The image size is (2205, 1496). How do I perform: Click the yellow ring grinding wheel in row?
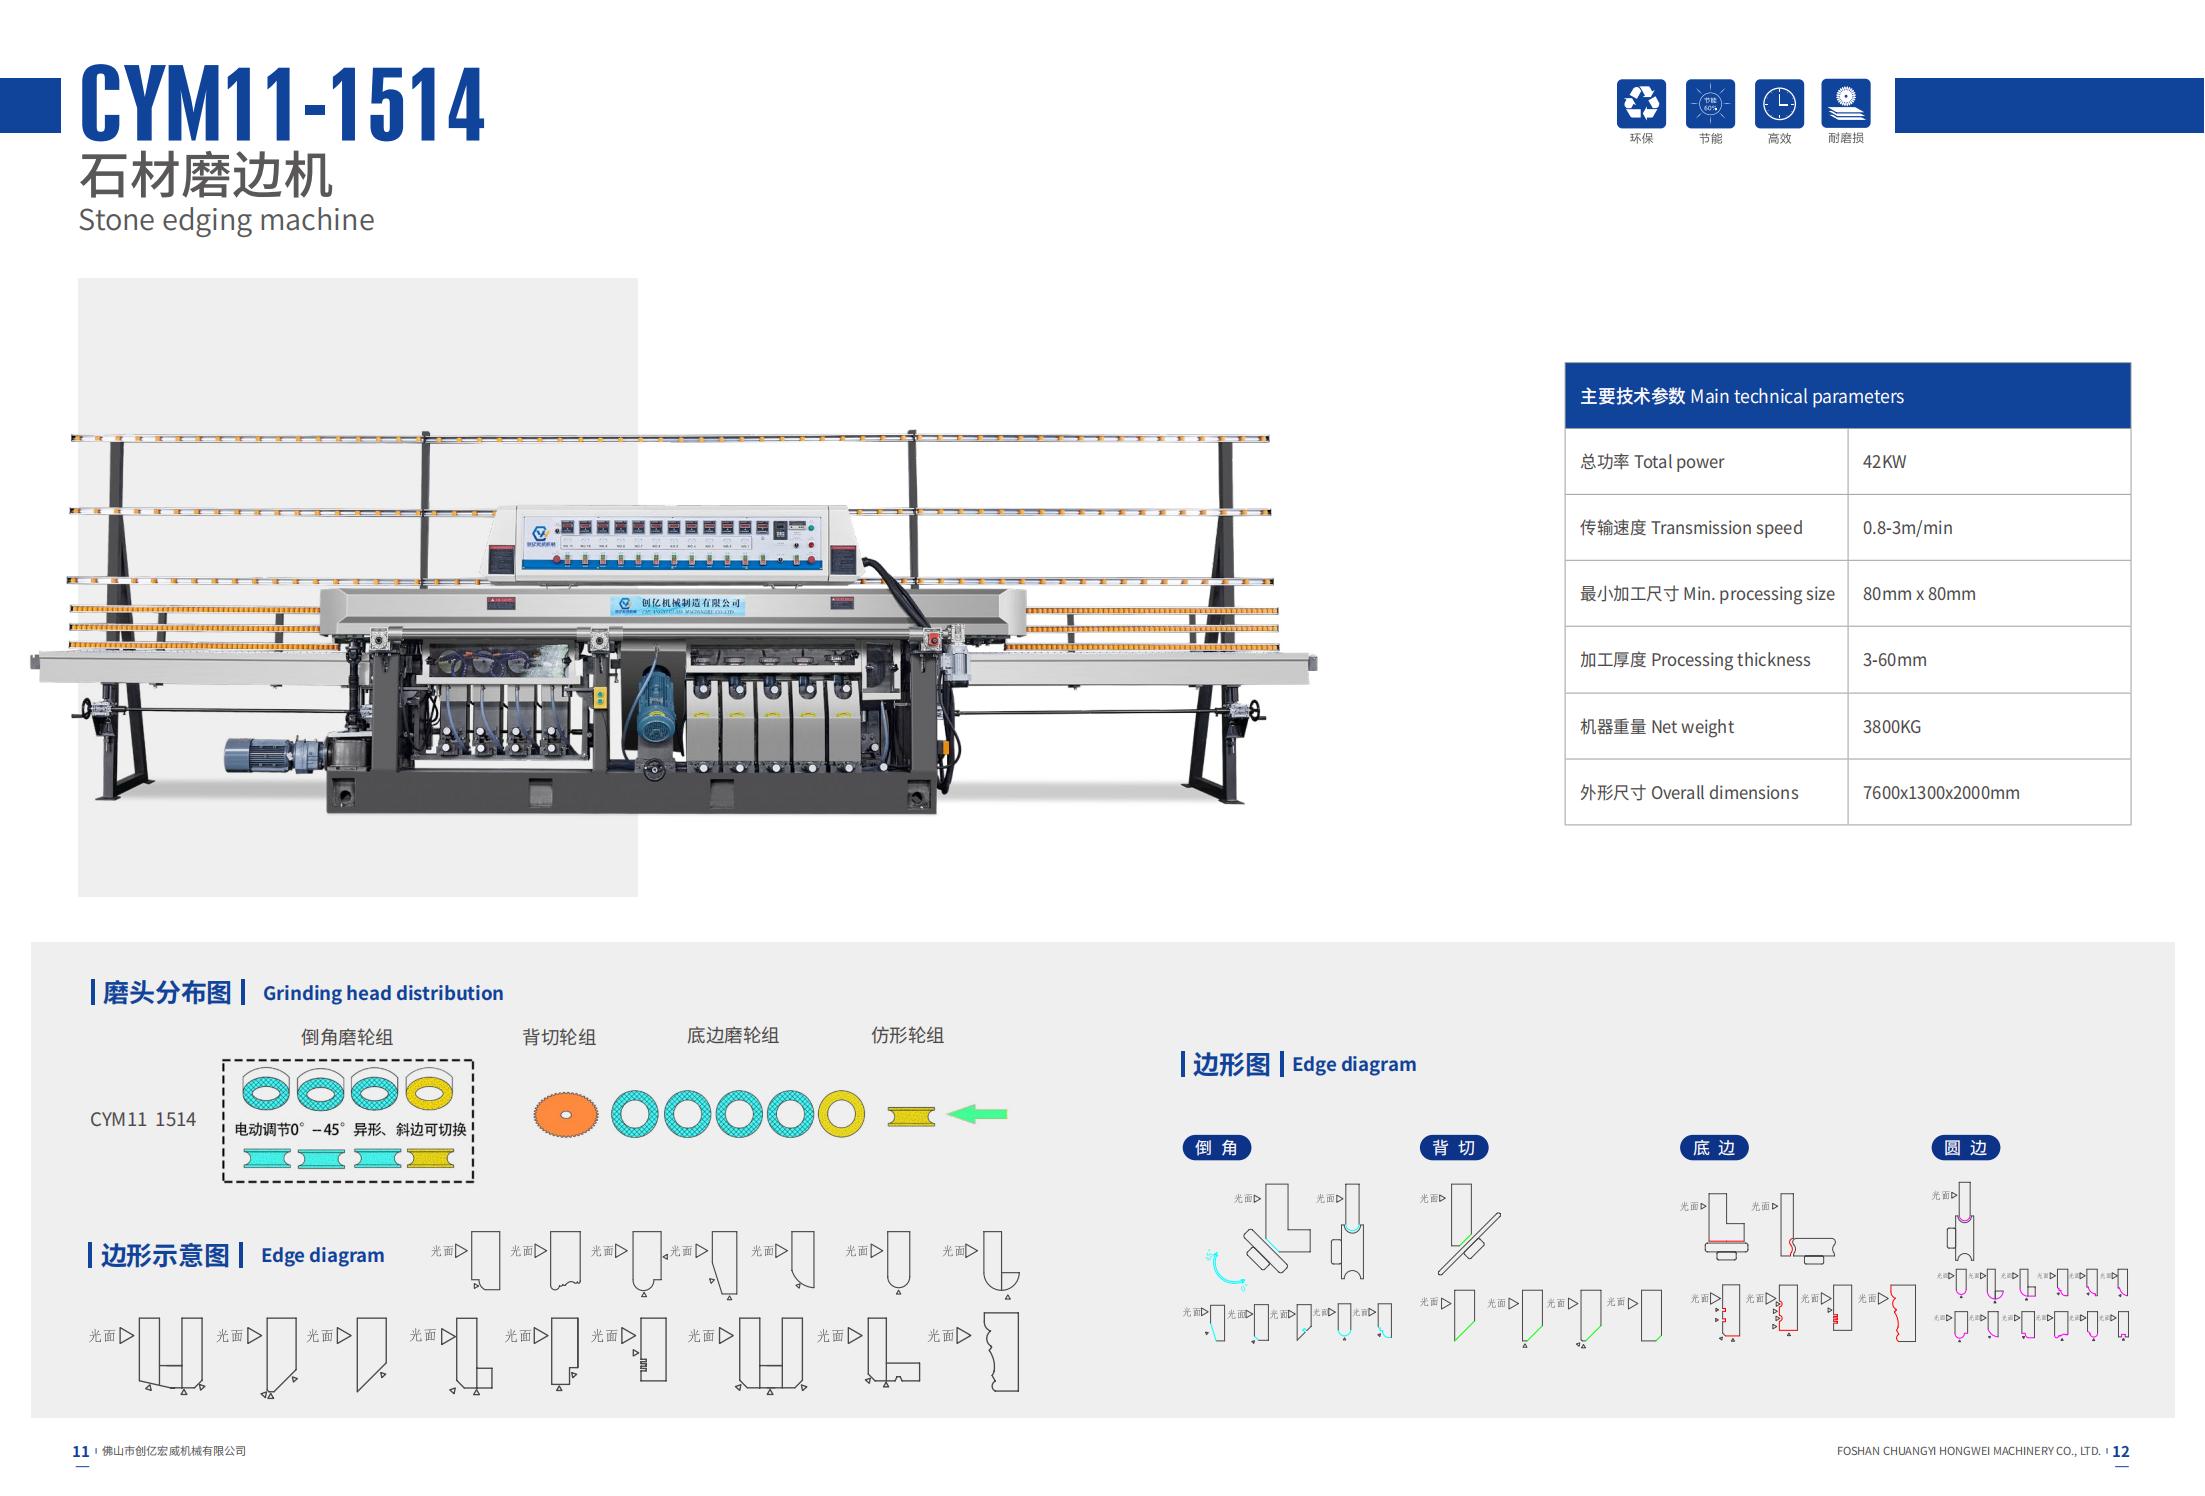841,1114
